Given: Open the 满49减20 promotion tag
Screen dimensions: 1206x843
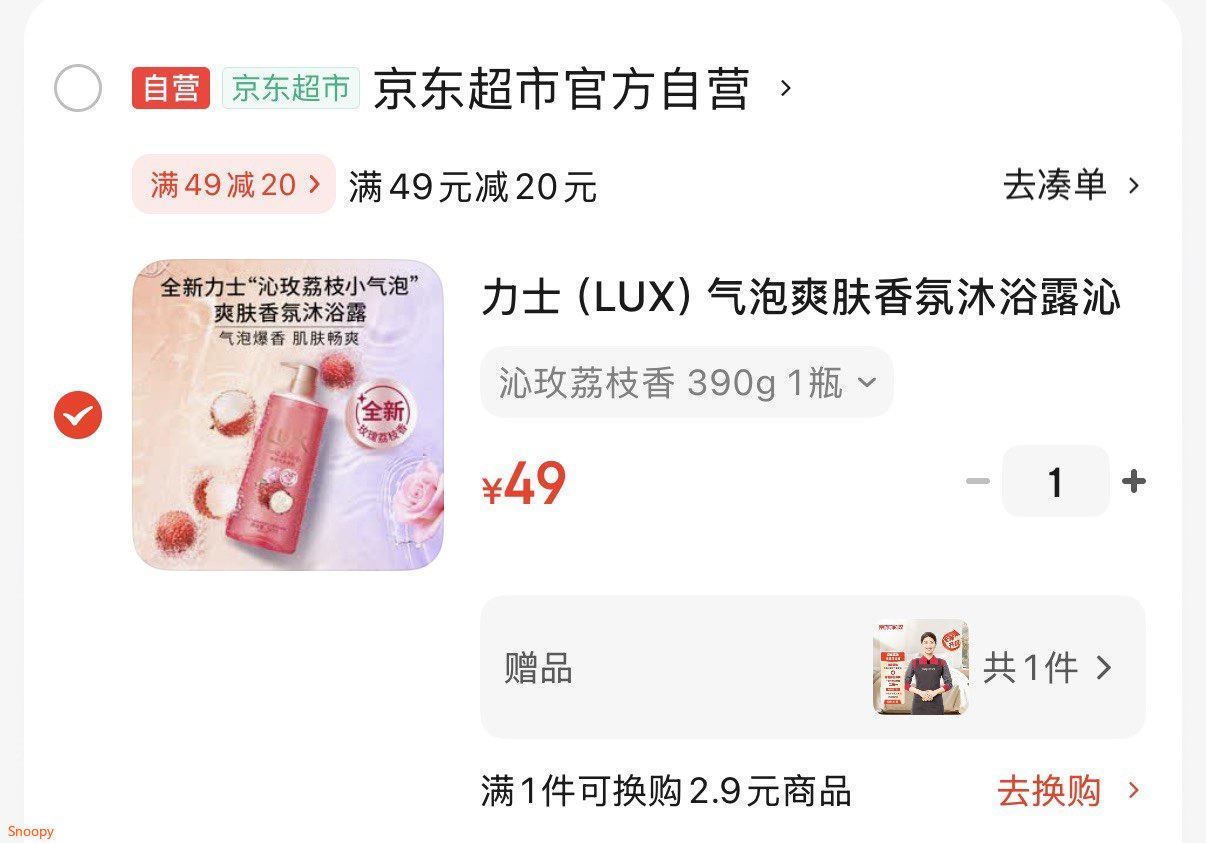Looking at the screenshot, I should [x=234, y=184].
